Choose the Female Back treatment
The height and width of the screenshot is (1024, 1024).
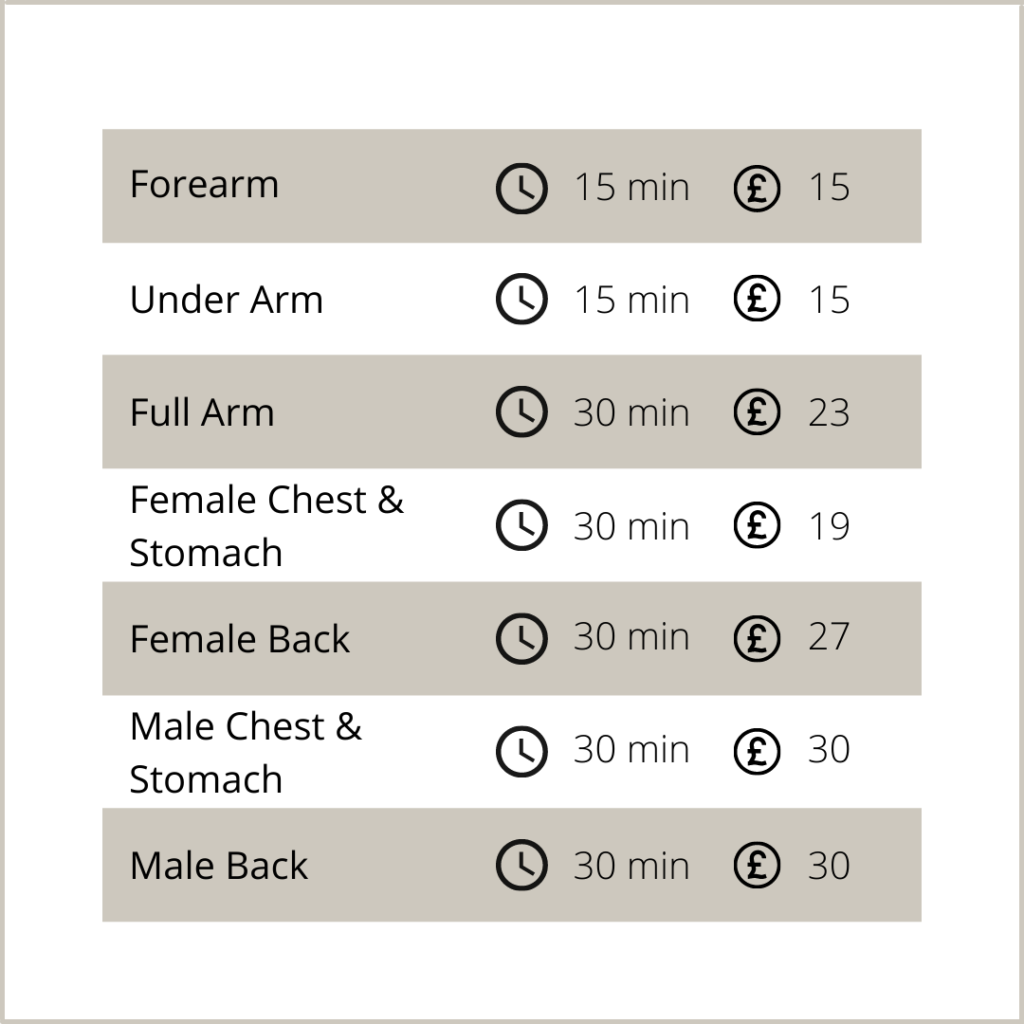(x=240, y=639)
